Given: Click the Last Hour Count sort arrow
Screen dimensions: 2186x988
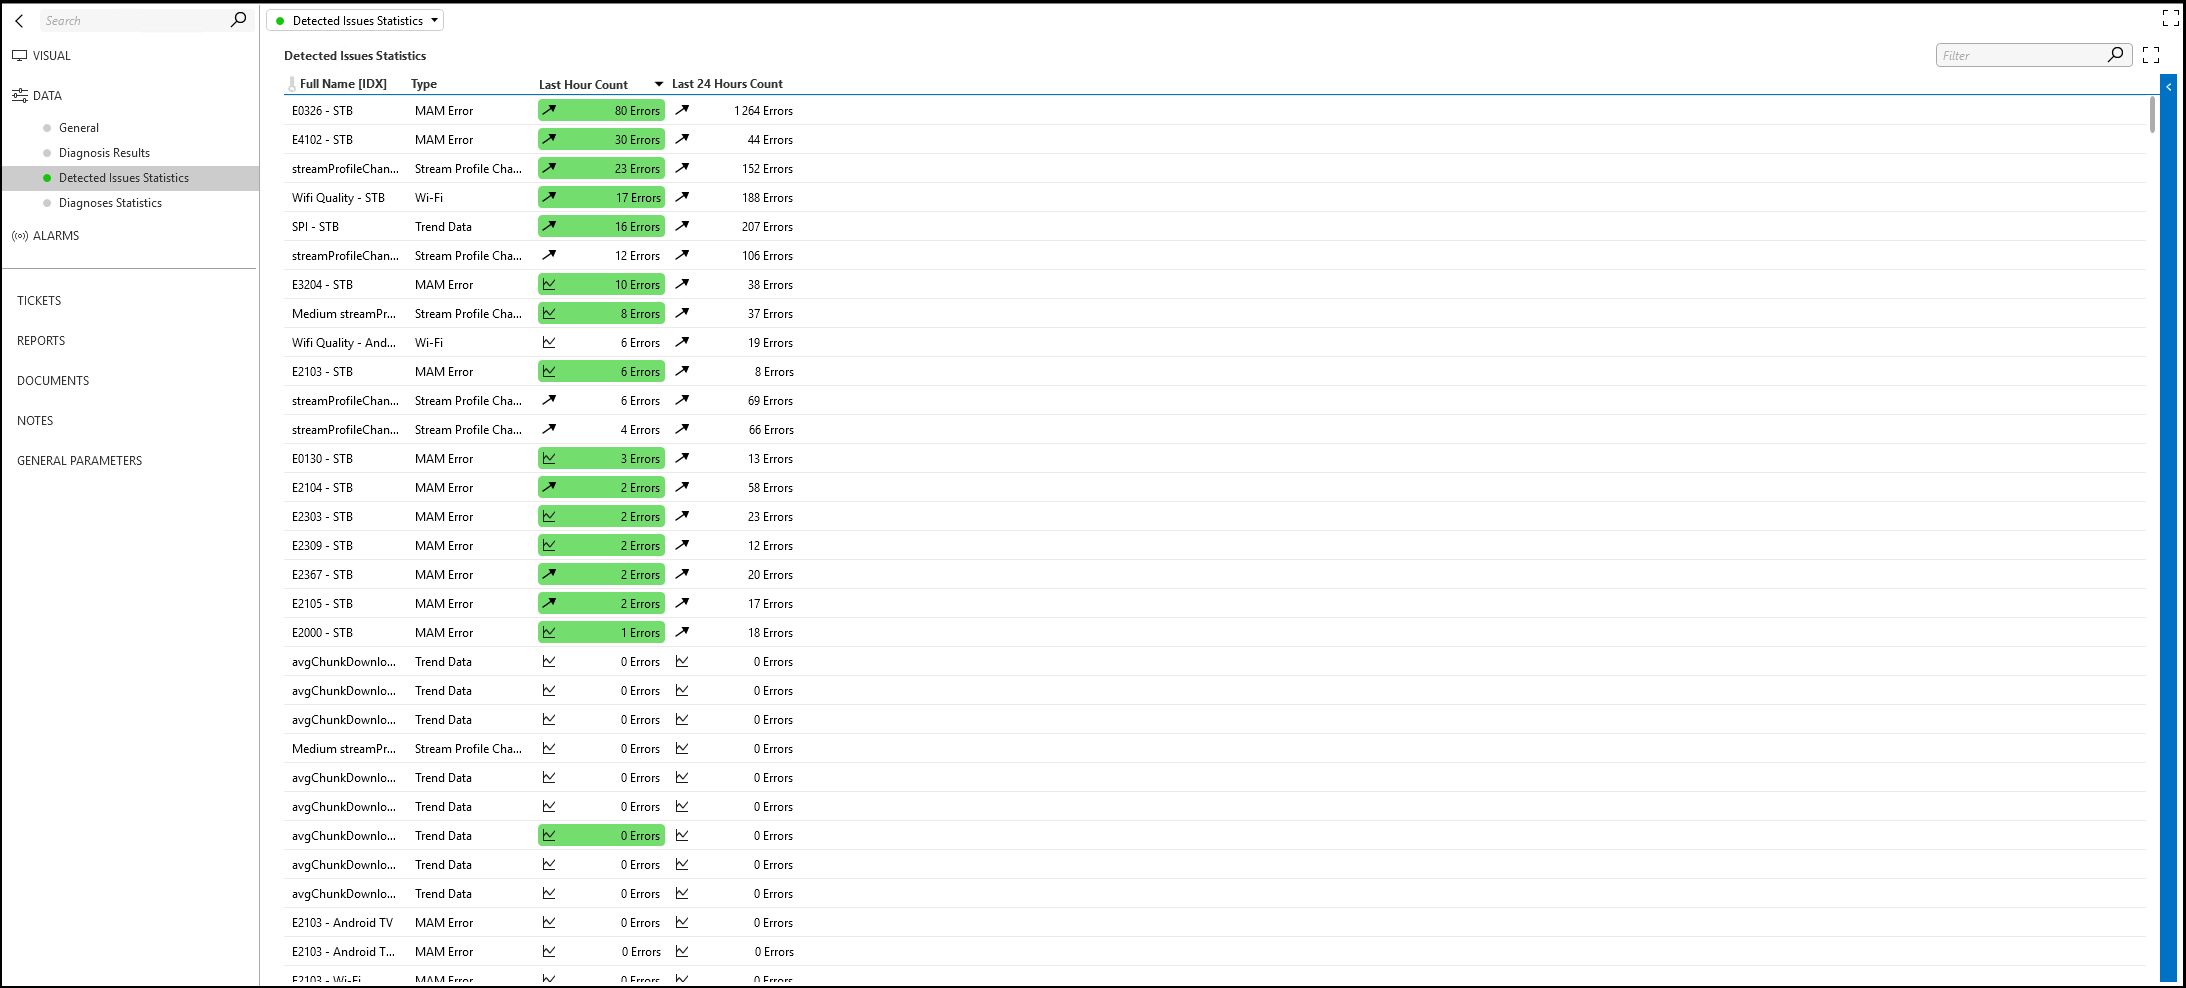Looking at the screenshot, I should pyautogui.click(x=659, y=84).
